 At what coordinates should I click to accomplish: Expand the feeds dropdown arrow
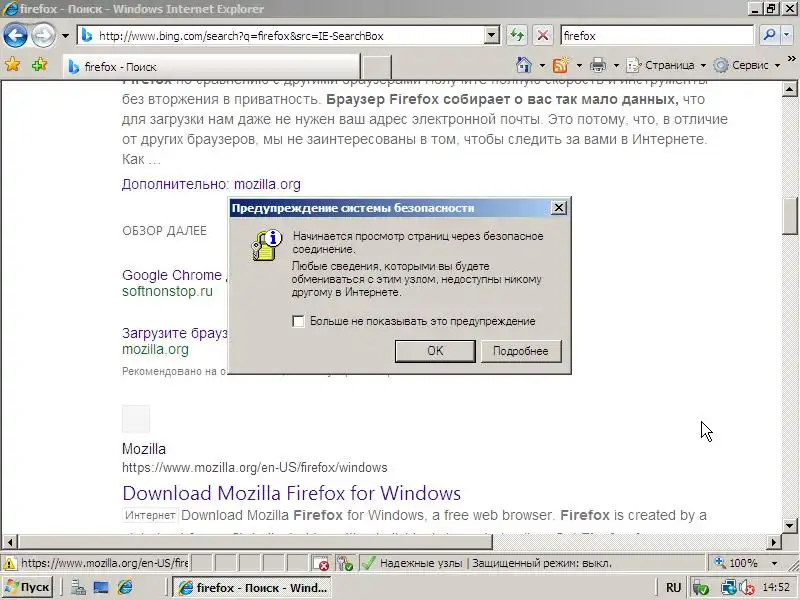(579, 65)
